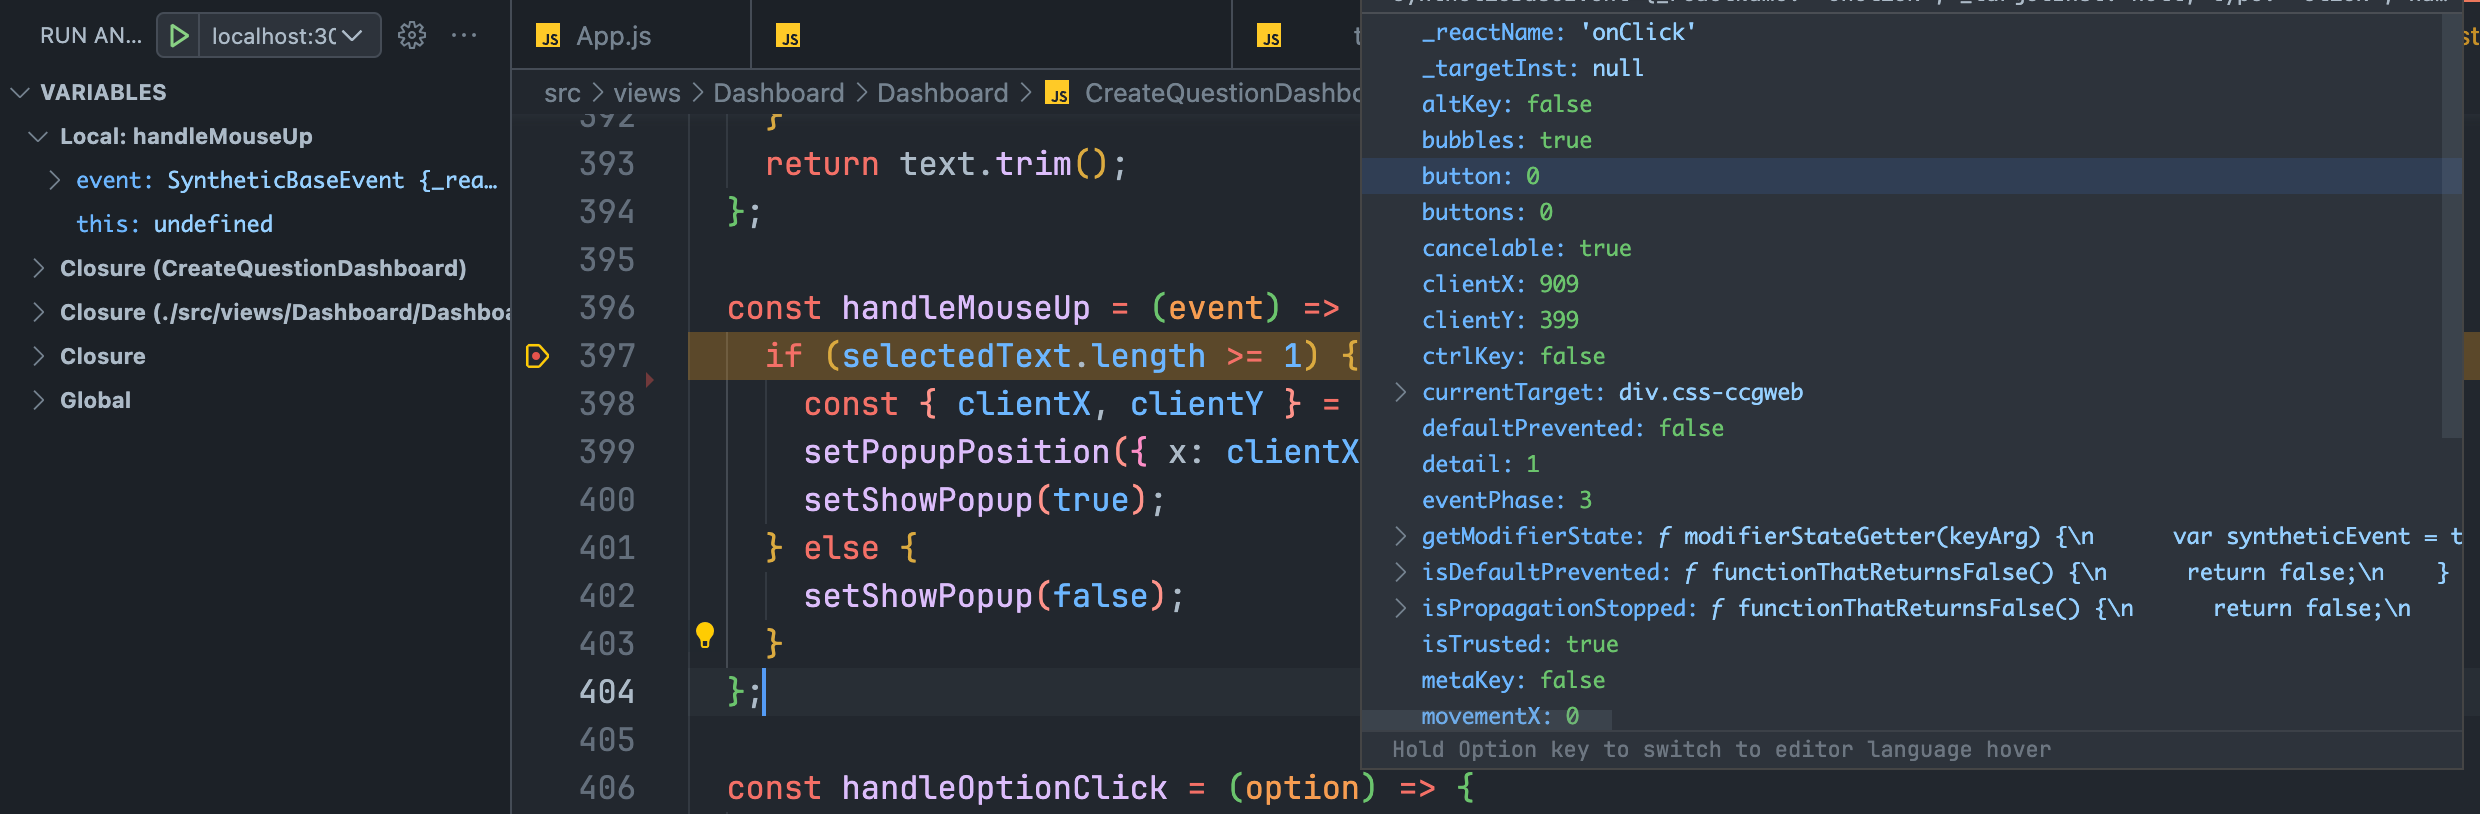Click first Dashboard breadcrumb segment
This screenshot has width=2480, height=814.
pyautogui.click(x=779, y=93)
